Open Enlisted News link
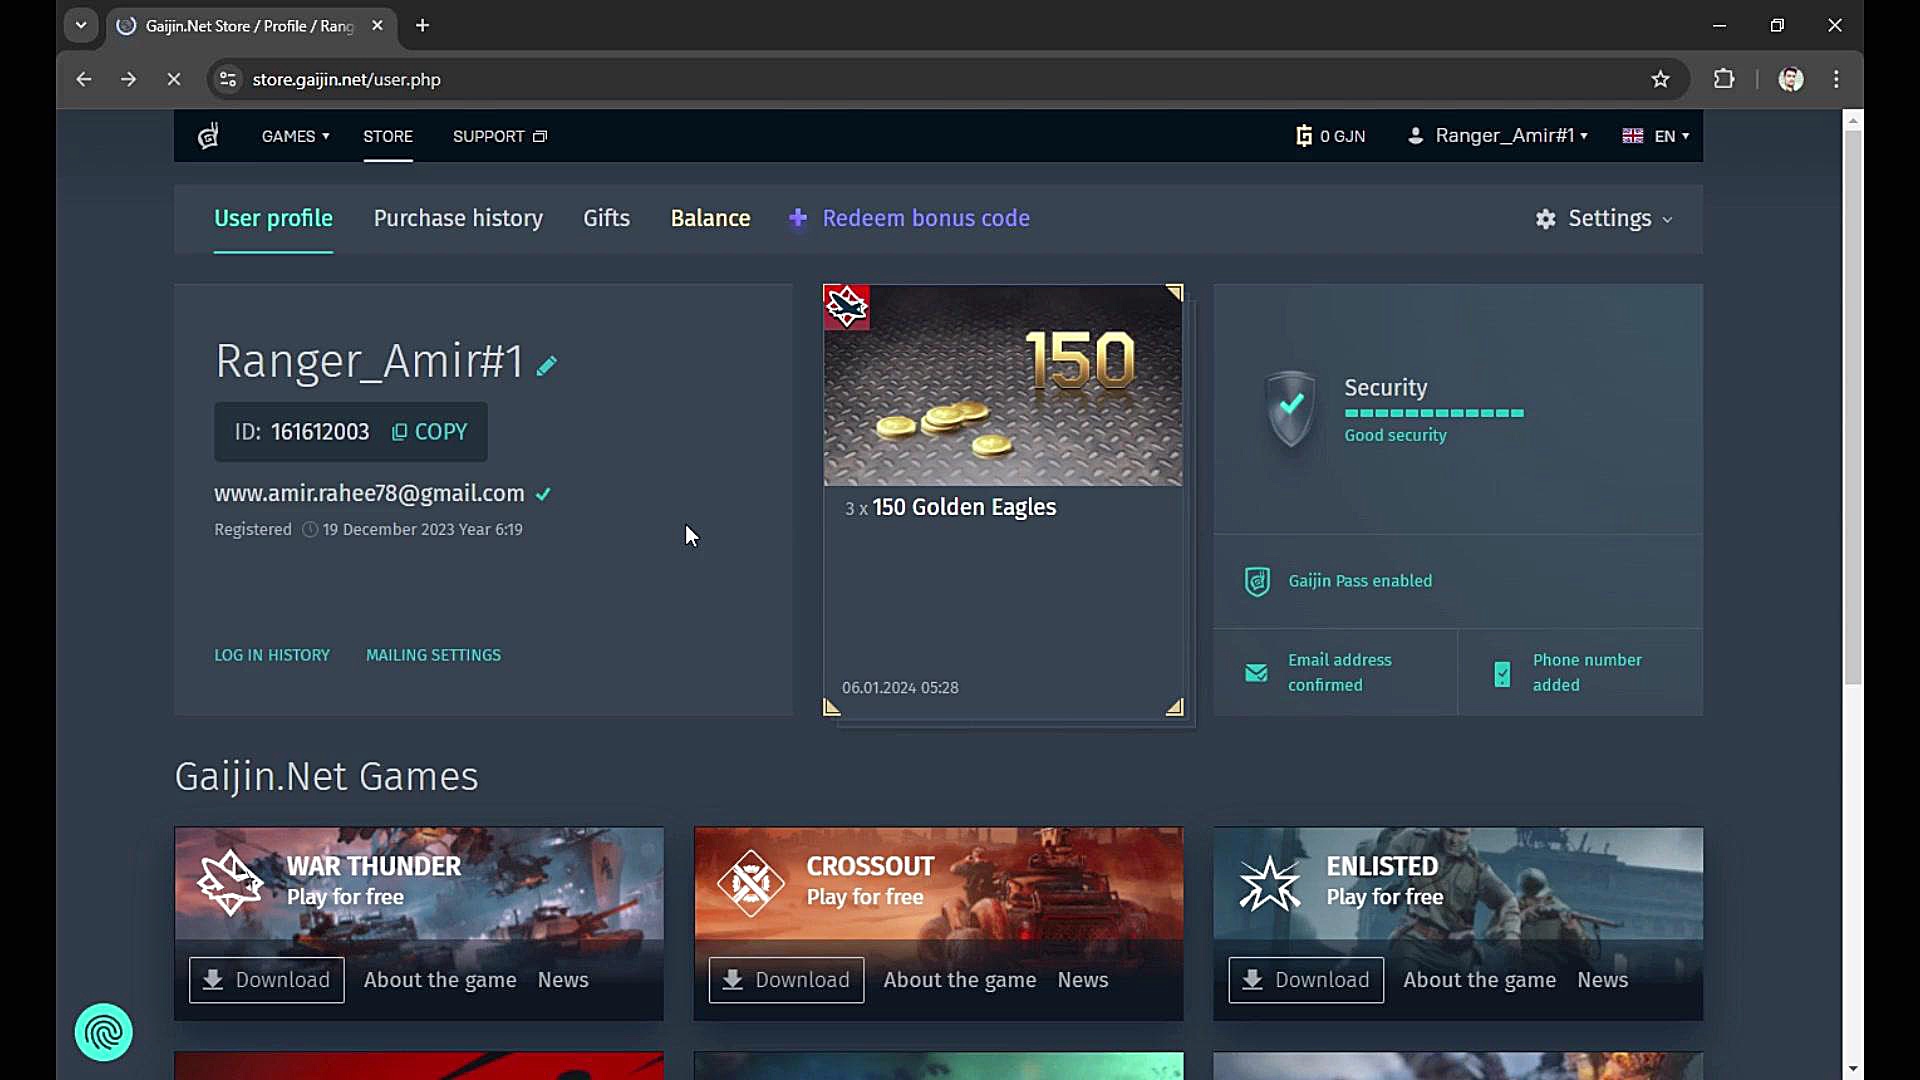 coord(1603,980)
